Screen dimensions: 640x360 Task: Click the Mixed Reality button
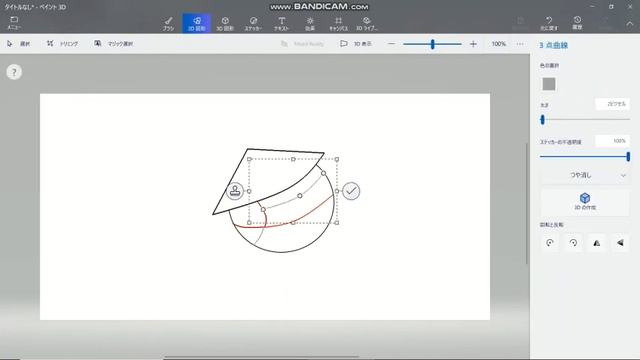[x=302, y=44]
